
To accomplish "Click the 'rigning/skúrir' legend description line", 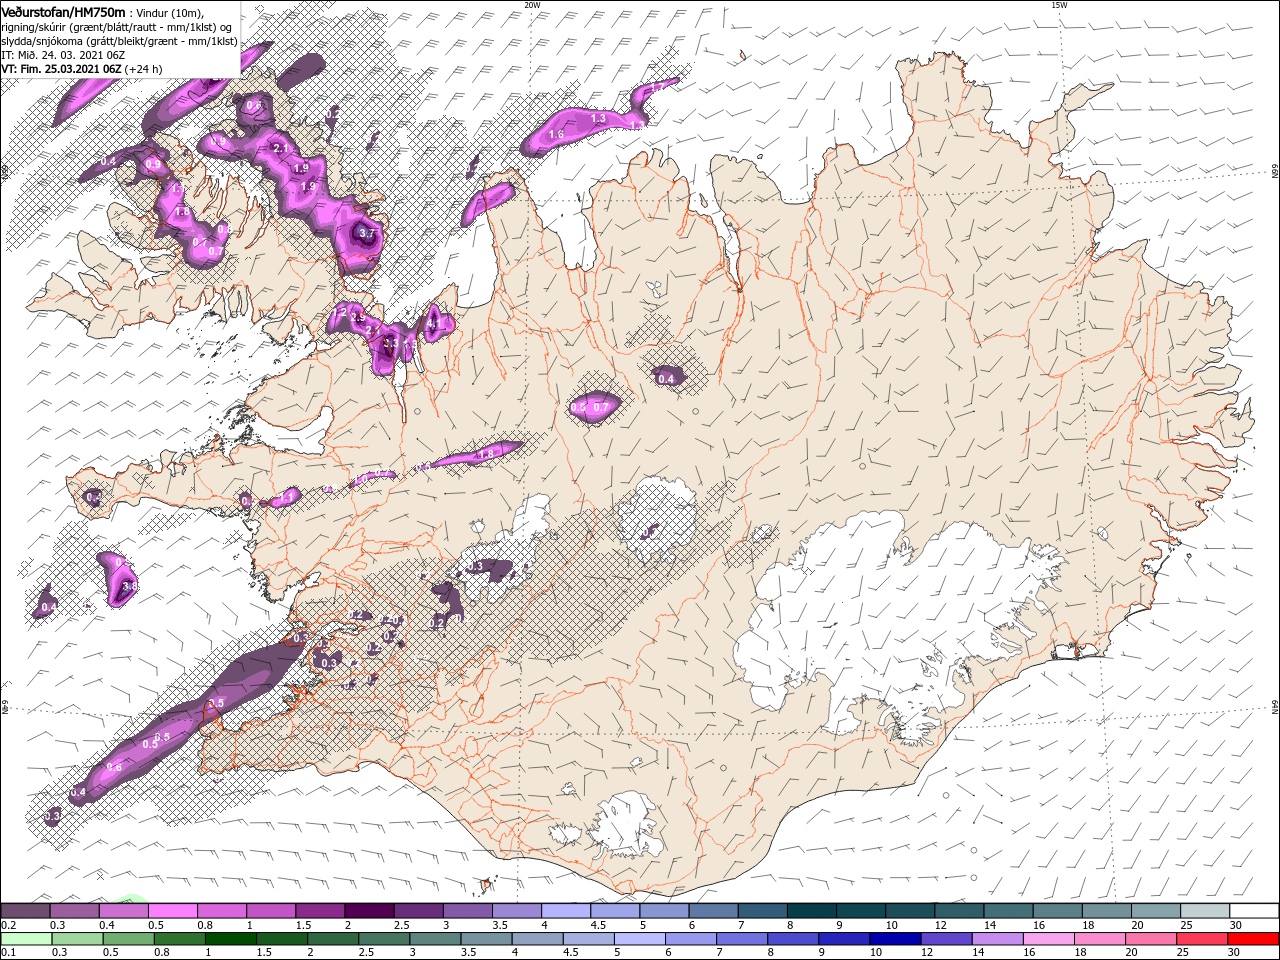I will (118, 27).
